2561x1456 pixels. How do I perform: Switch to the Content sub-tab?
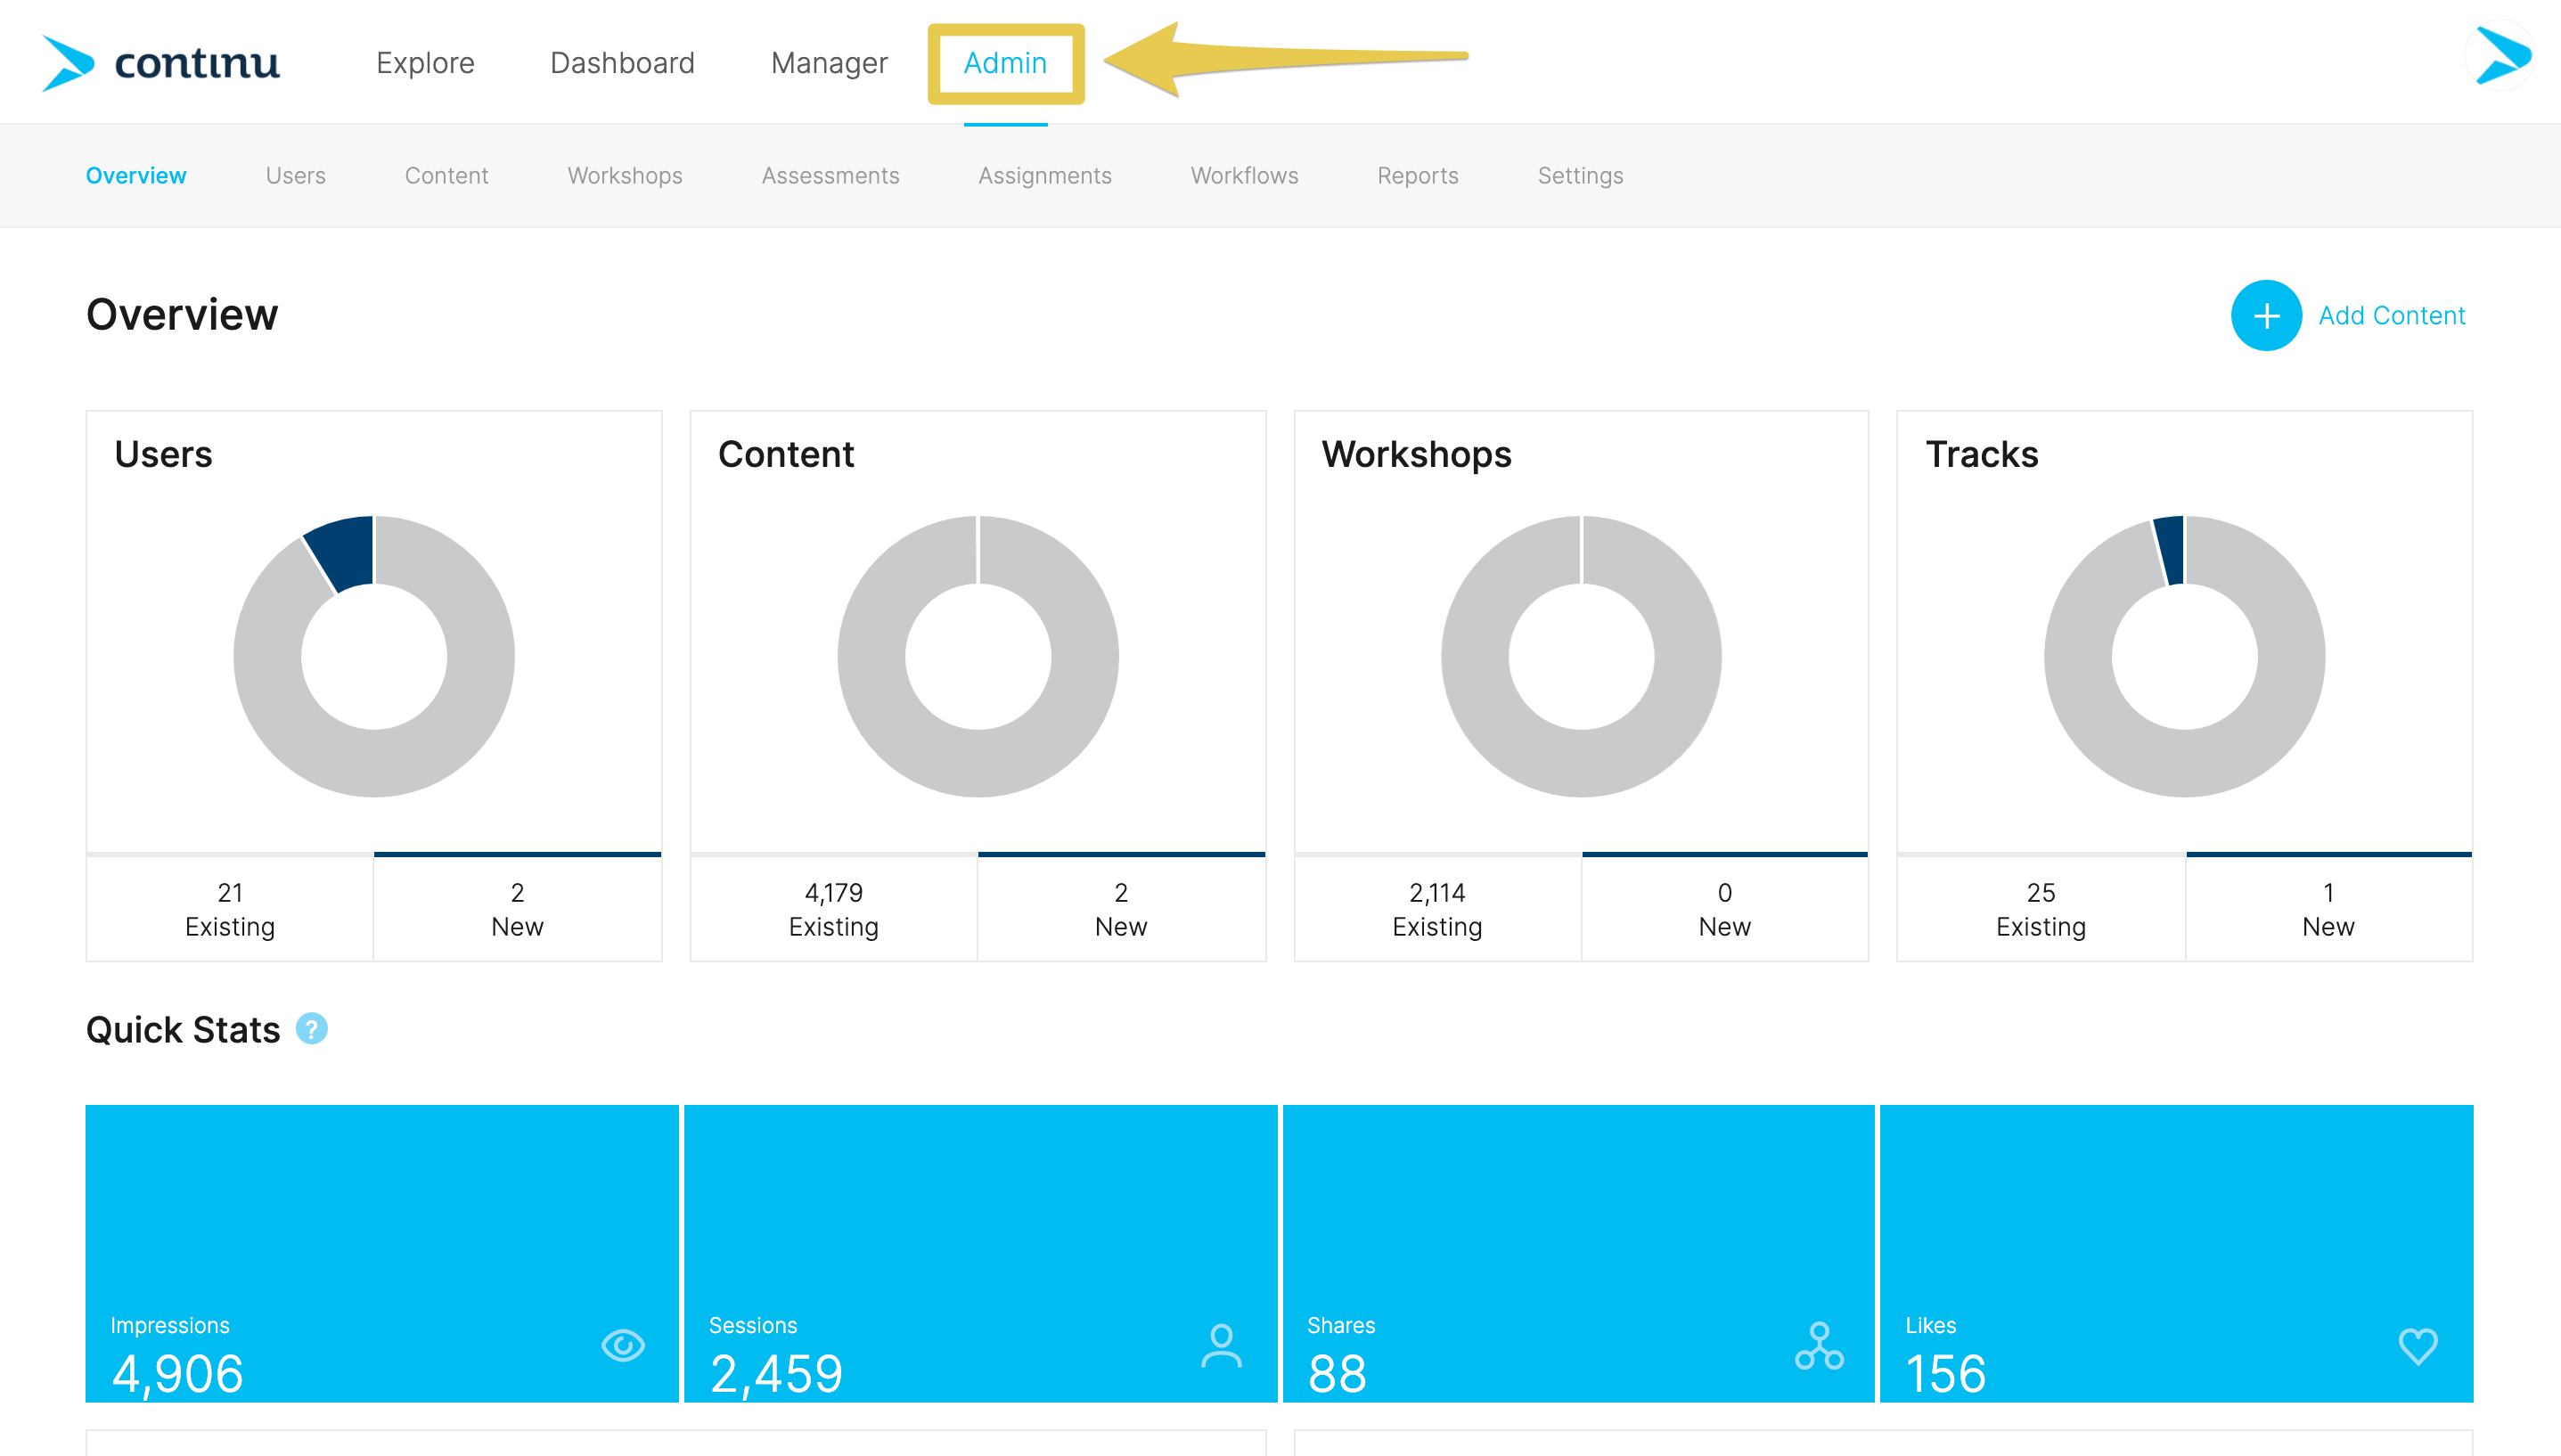[x=447, y=176]
